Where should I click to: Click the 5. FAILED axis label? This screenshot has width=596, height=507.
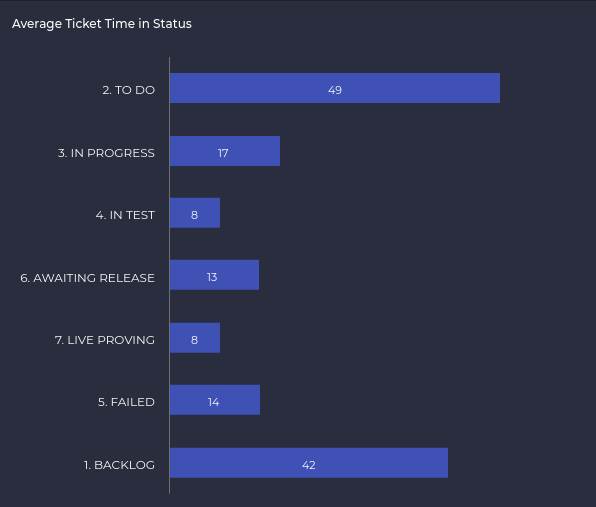(x=126, y=402)
